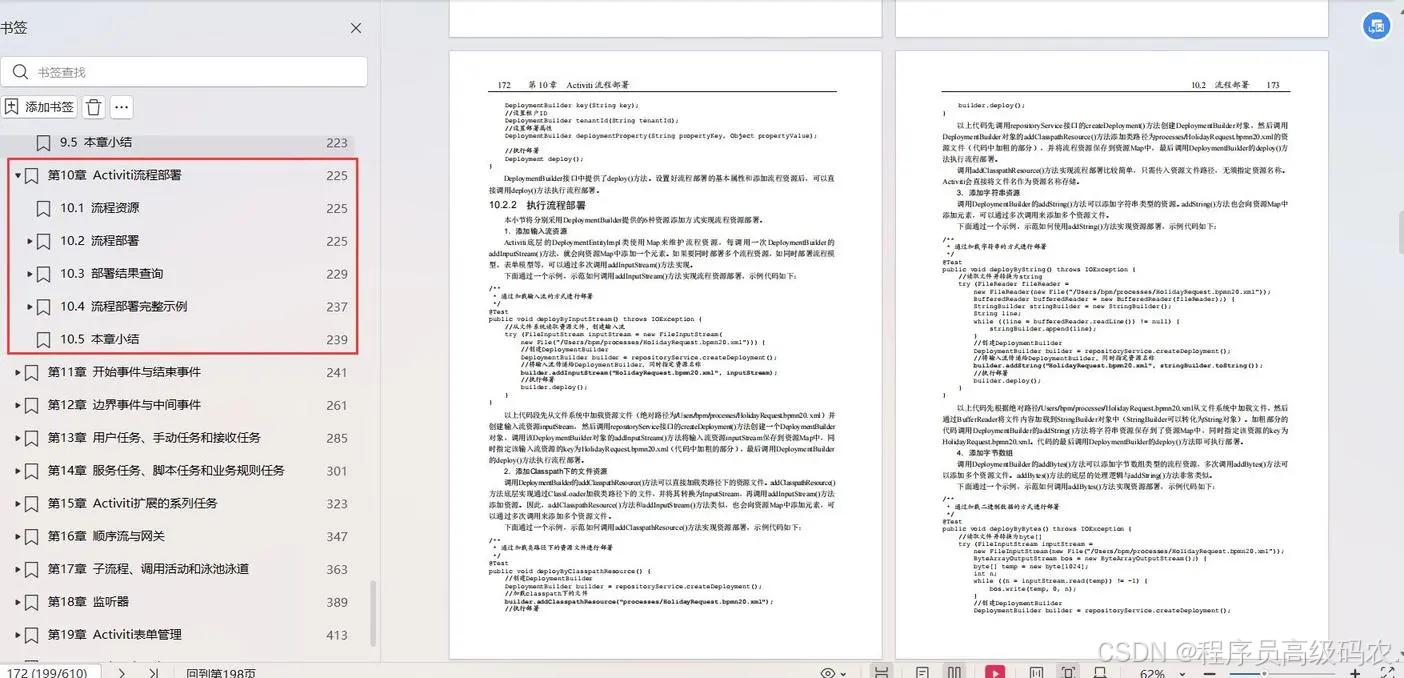
Task: Select 第10章 Activiti流程部署 bookmark title
Action: pos(115,175)
